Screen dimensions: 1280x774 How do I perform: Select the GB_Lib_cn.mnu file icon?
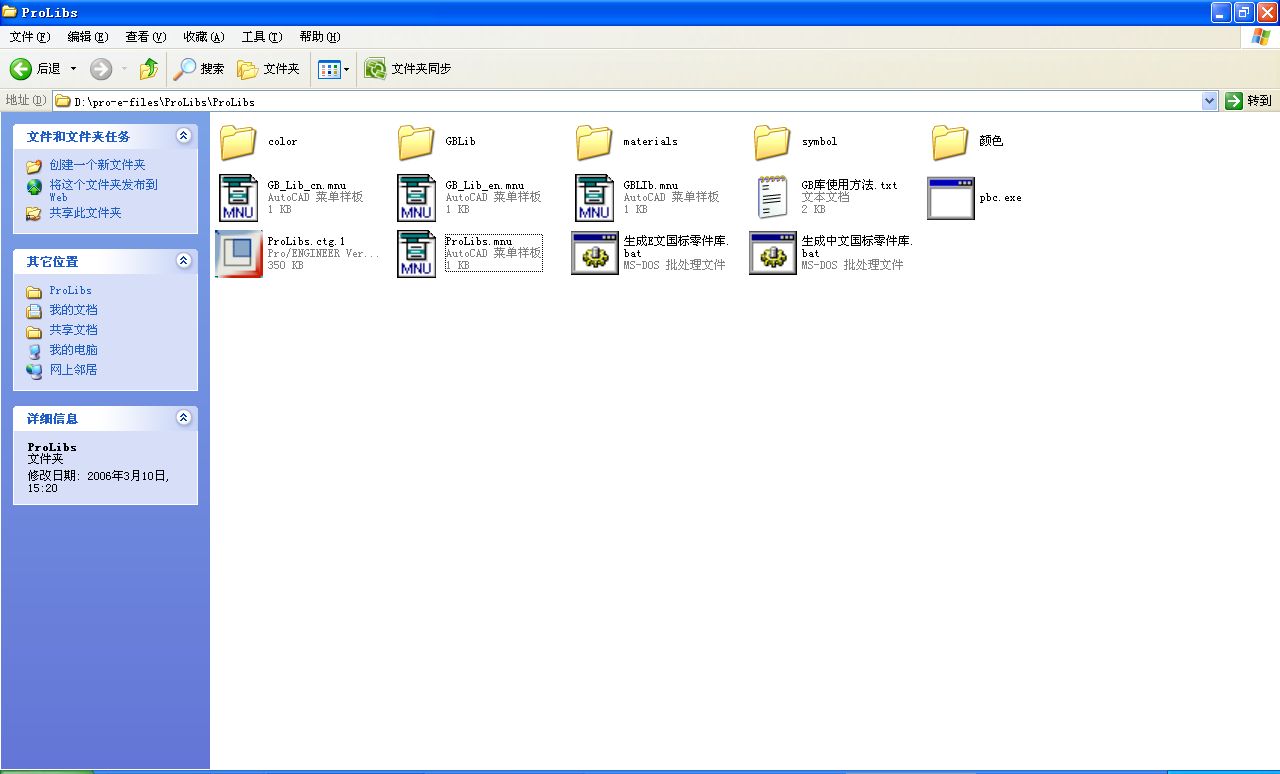pyautogui.click(x=239, y=198)
